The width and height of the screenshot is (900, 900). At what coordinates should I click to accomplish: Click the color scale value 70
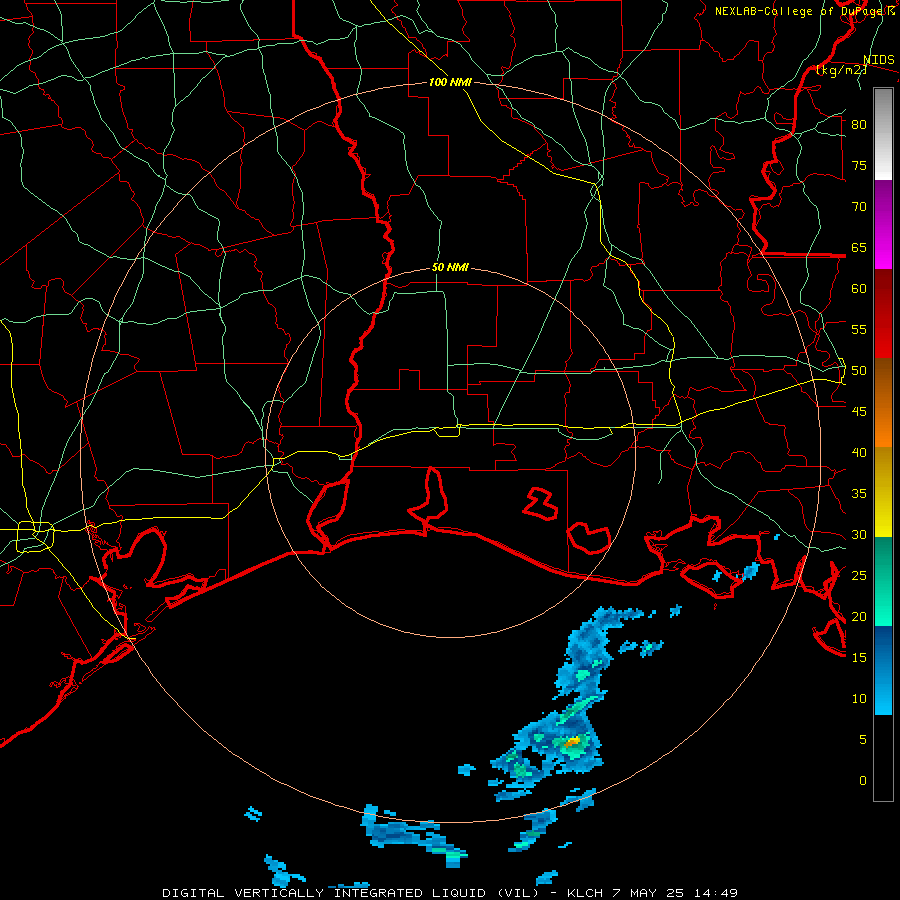click(x=859, y=207)
